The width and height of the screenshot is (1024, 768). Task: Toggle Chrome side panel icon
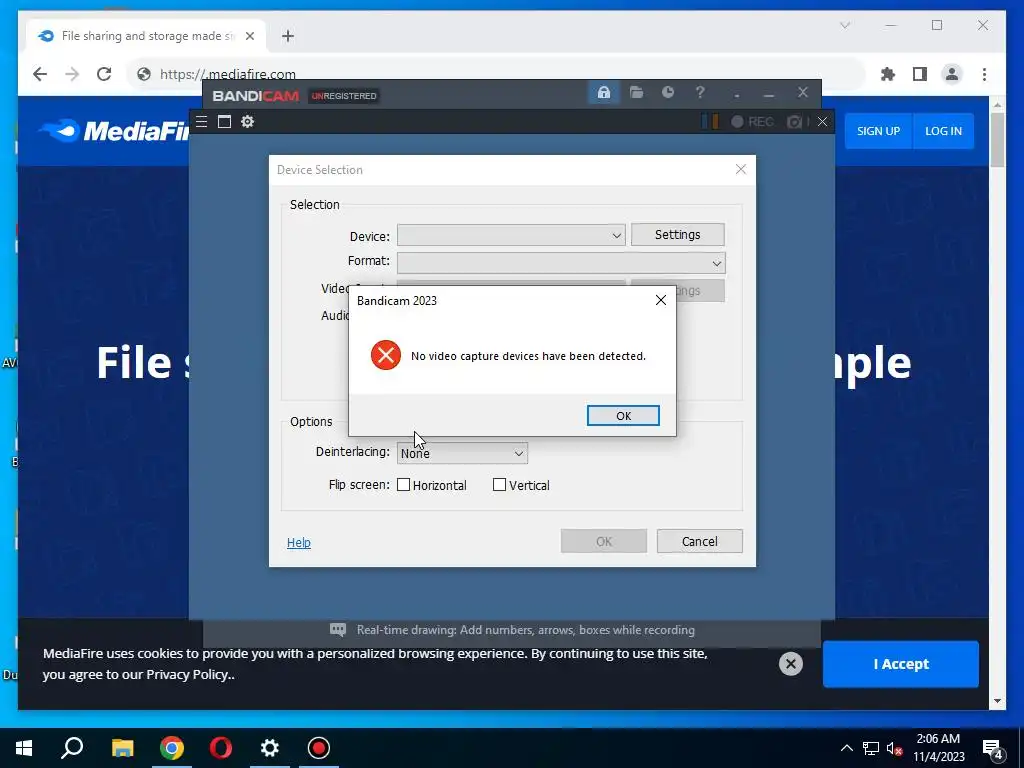click(920, 74)
